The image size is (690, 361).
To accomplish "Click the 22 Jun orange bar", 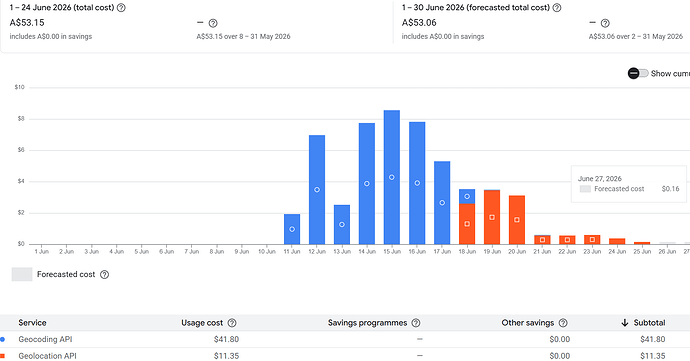I will (x=567, y=240).
